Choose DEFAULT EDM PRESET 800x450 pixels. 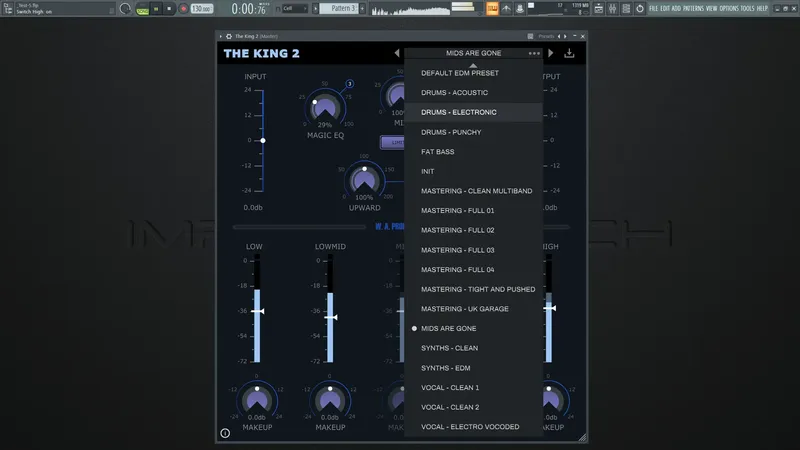pos(473,73)
